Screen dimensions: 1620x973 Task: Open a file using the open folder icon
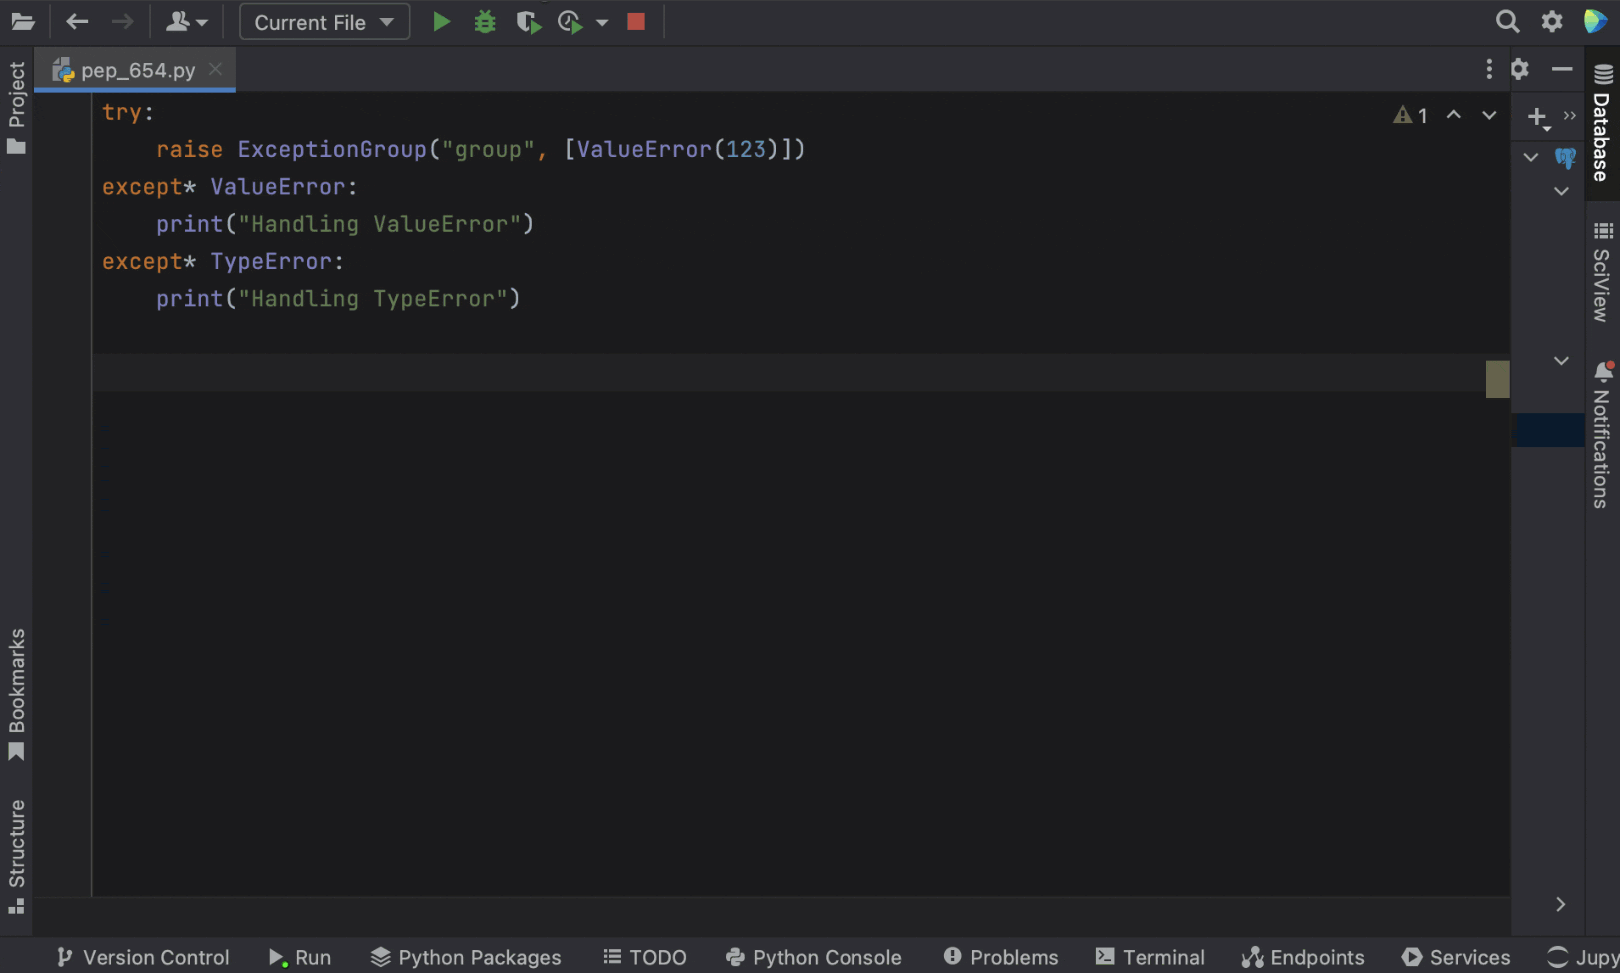[x=22, y=21]
